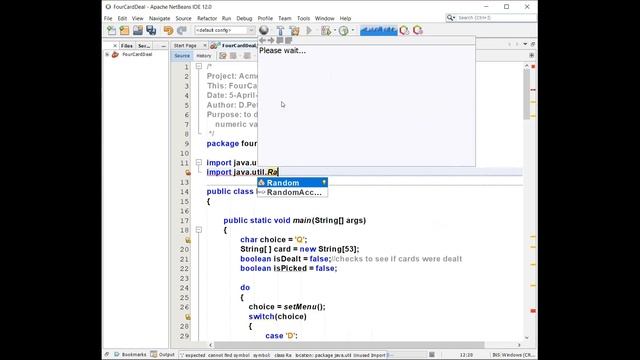Click the Profile Project clock icon
The image size is (640, 360).
pyautogui.click(x=344, y=31)
